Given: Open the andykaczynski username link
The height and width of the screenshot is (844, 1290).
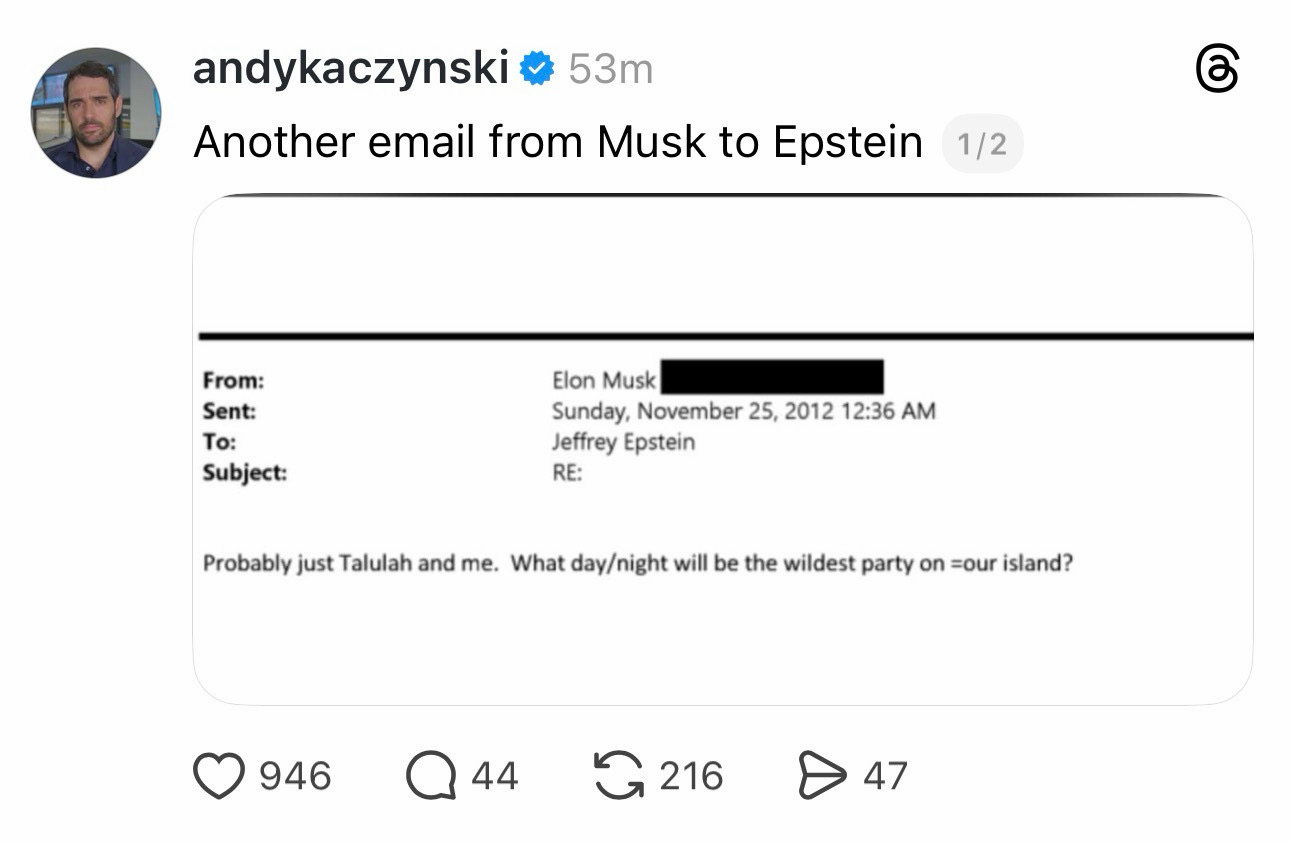Looking at the screenshot, I should pyautogui.click(x=351, y=69).
